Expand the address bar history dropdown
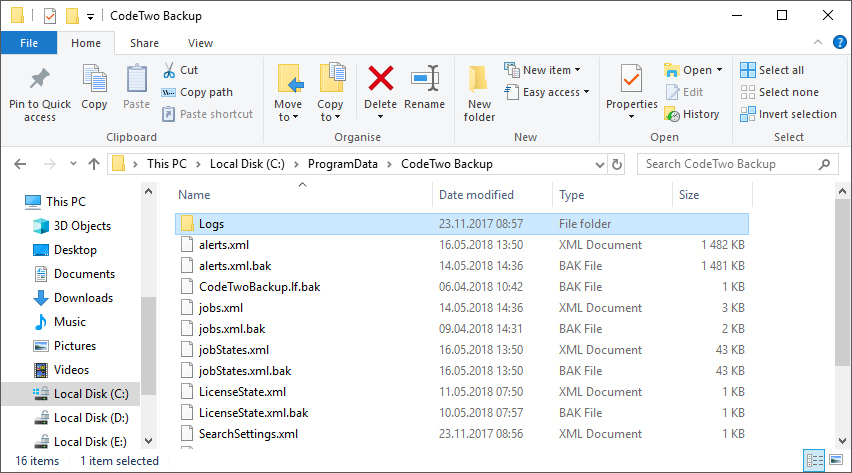 click(599, 164)
